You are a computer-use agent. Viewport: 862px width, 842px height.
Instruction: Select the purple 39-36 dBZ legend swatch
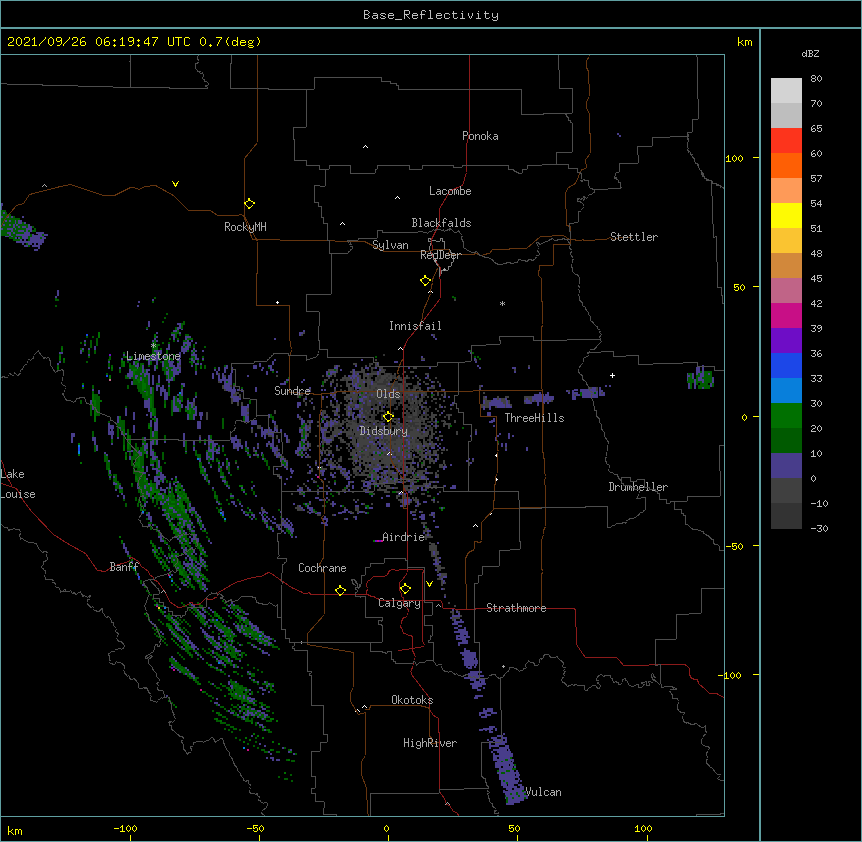[x=786, y=340]
